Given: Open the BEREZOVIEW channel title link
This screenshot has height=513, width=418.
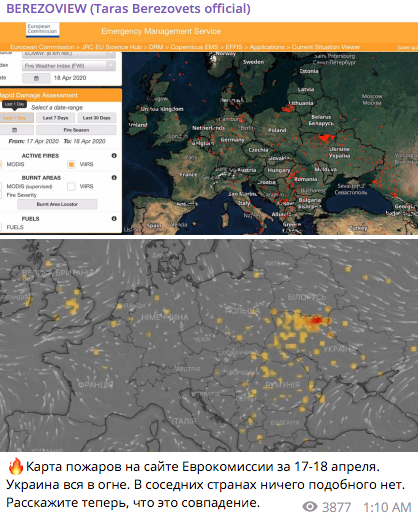Looking at the screenshot, I should pos(128,9).
